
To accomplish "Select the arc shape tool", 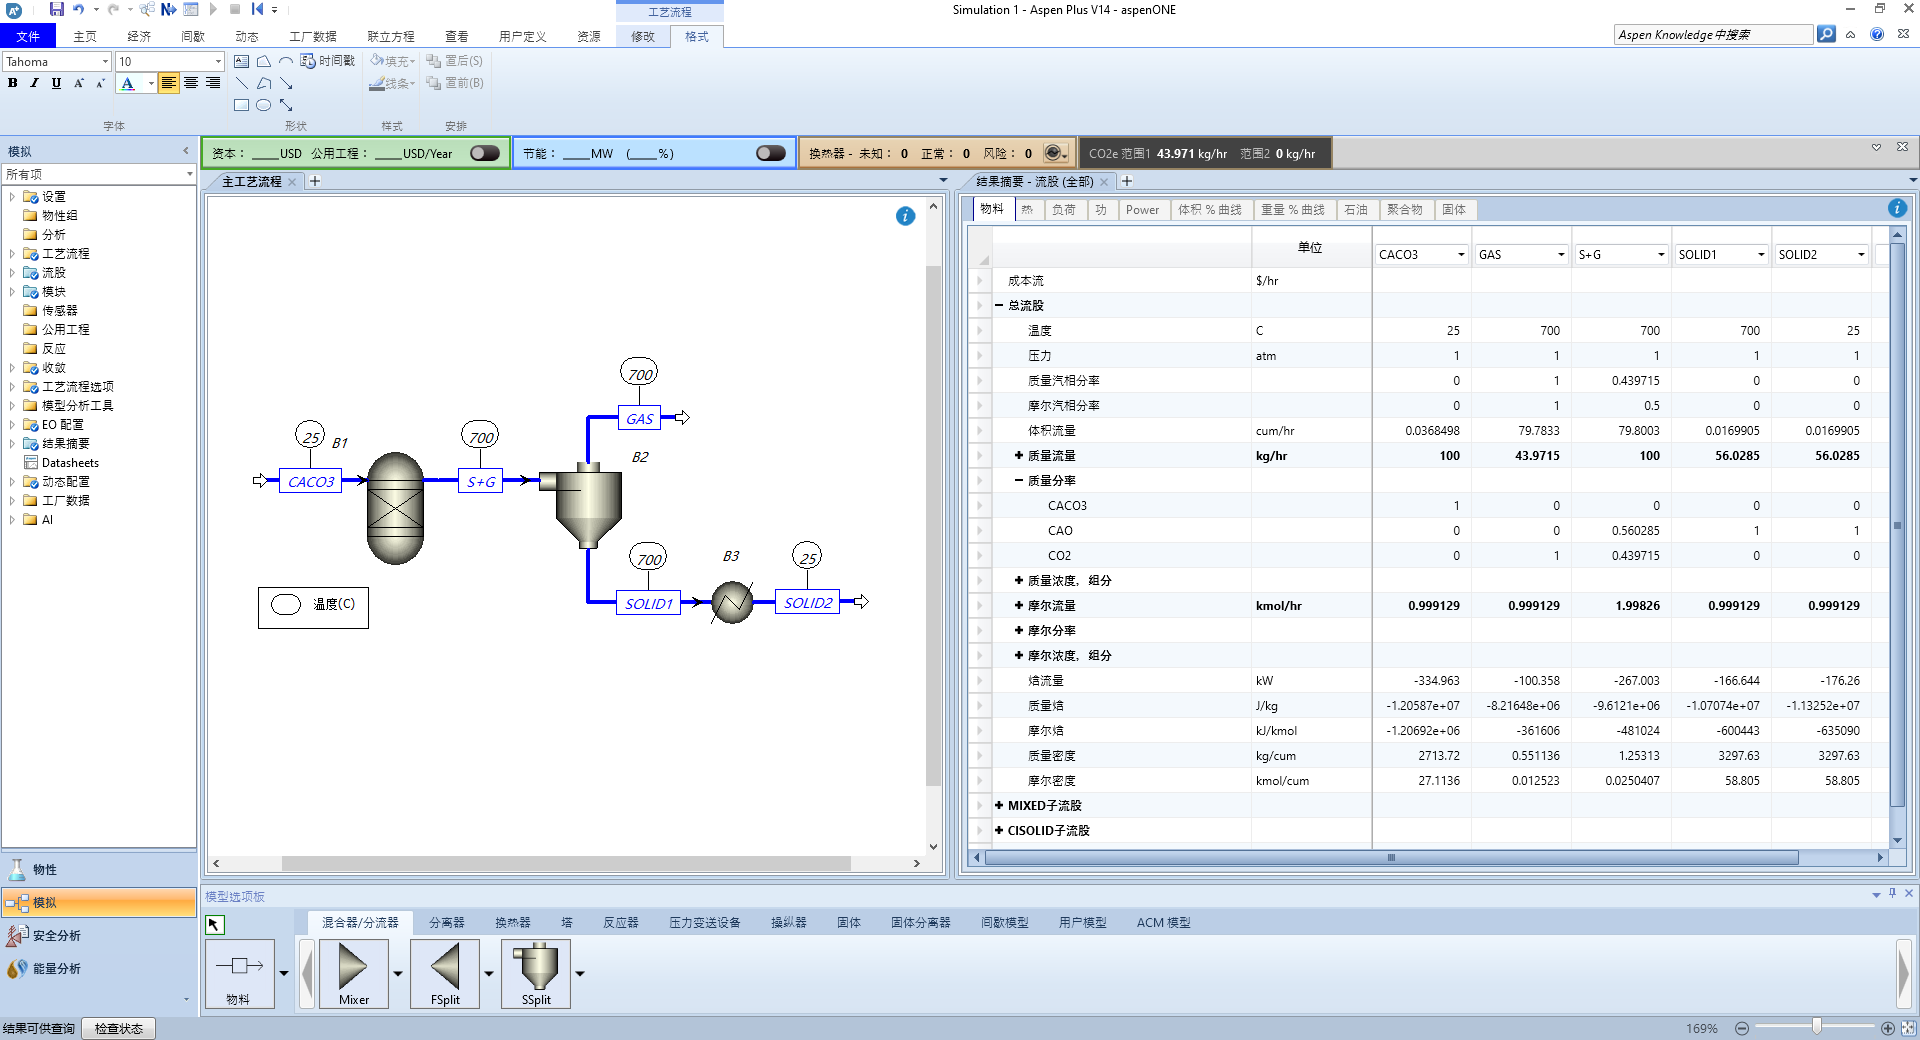I will (x=286, y=61).
